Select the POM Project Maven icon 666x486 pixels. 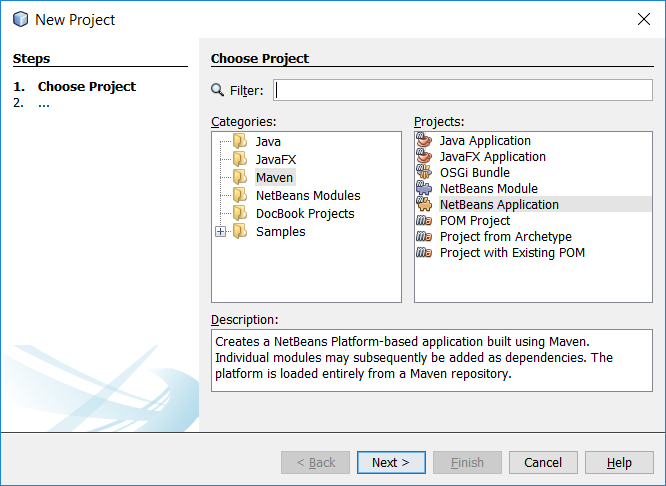[x=424, y=220]
